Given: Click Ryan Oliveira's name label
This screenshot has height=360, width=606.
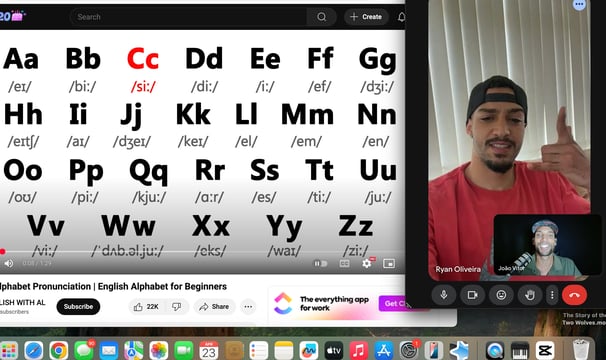Looking at the screenshot, I should [458, 269].
